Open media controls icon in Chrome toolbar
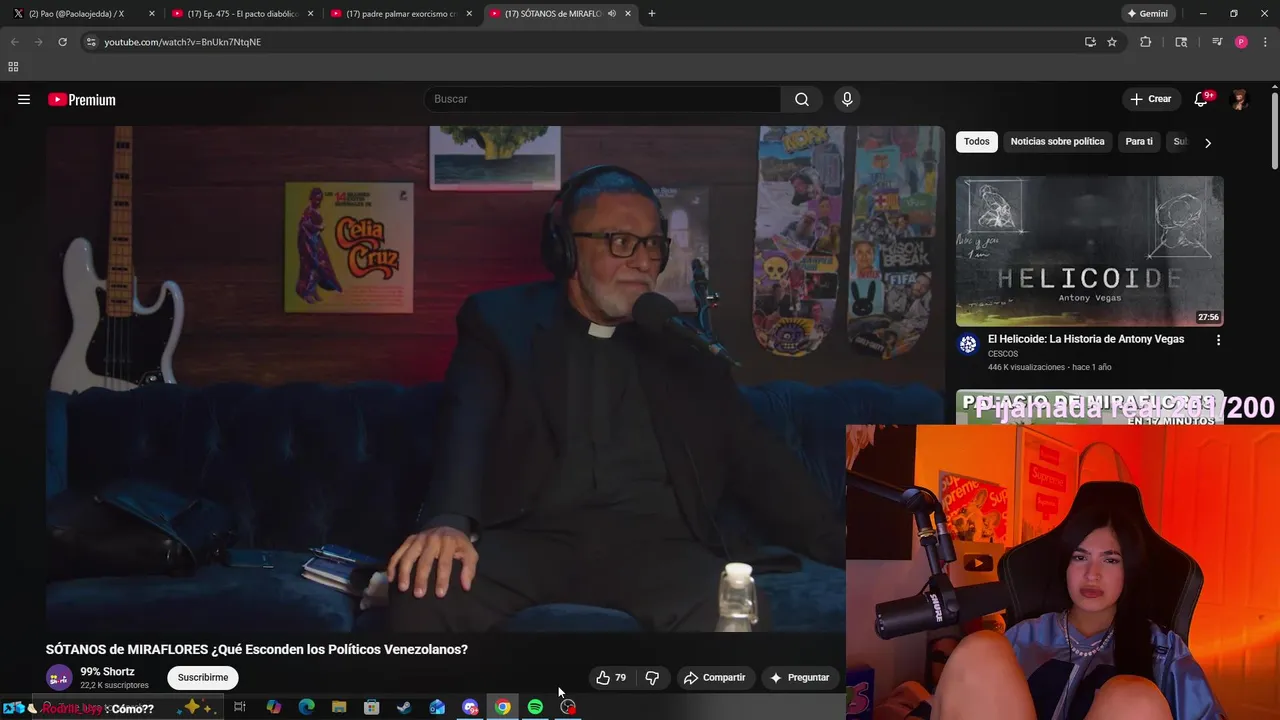 tap(1217, 42)
